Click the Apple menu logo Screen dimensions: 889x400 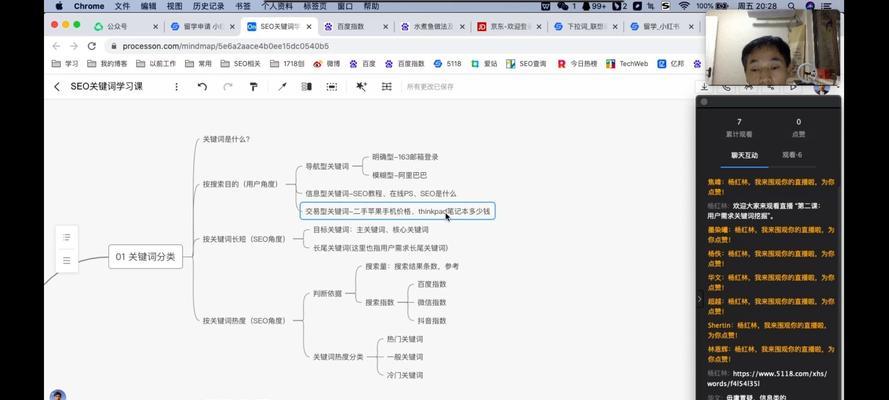(59, 6)
